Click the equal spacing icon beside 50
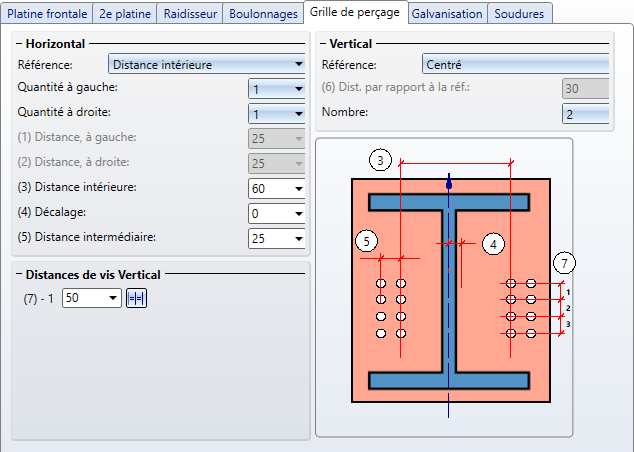Image resolution: width=634 pixels, height=452 pixels. pos(136,298)
